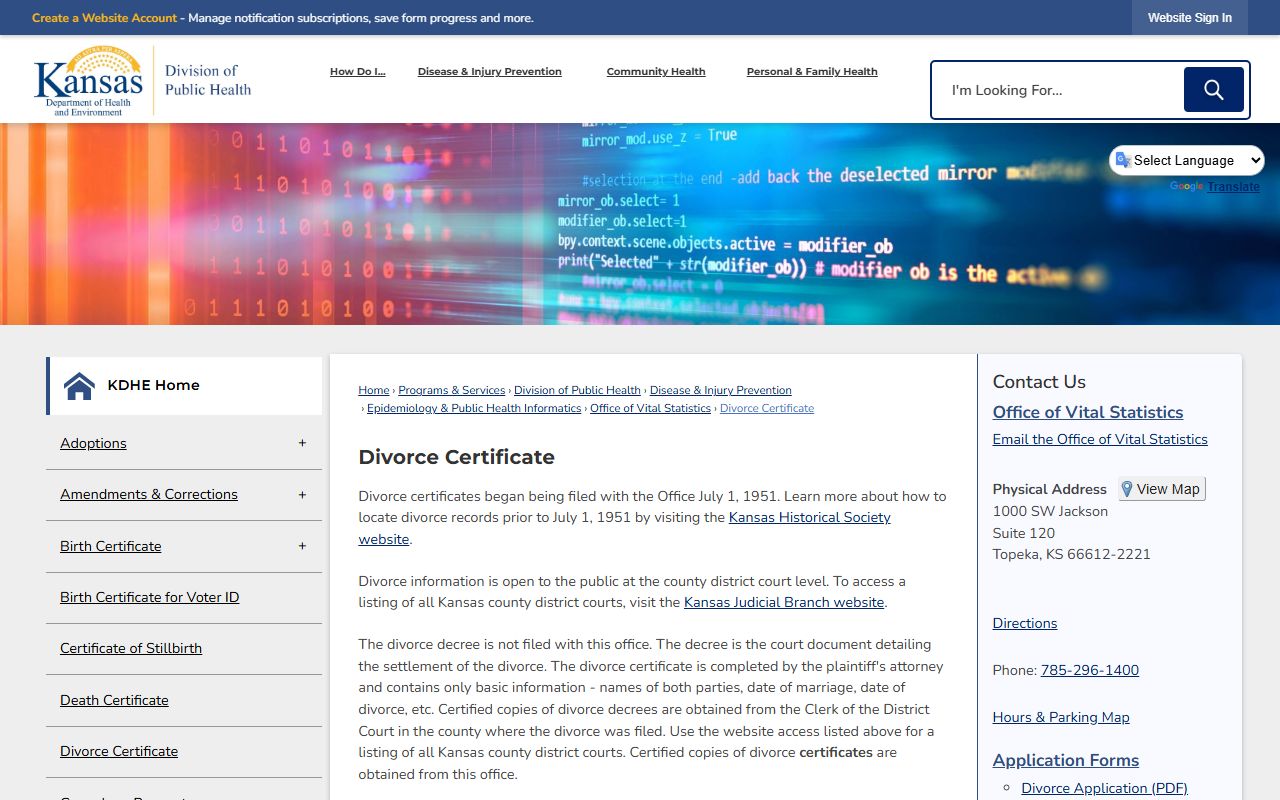
Task: Click the KDHE Home house icon
Action: (79, 386)
